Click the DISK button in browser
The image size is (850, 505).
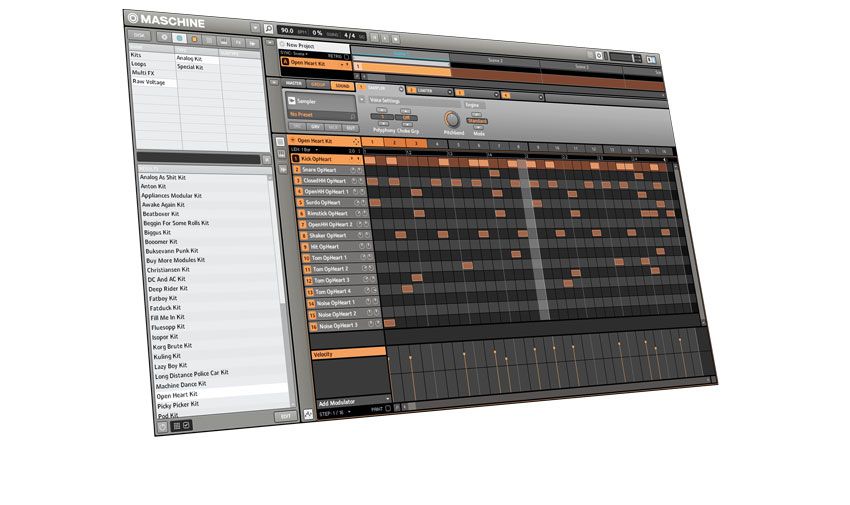click(x=139, y=35)
